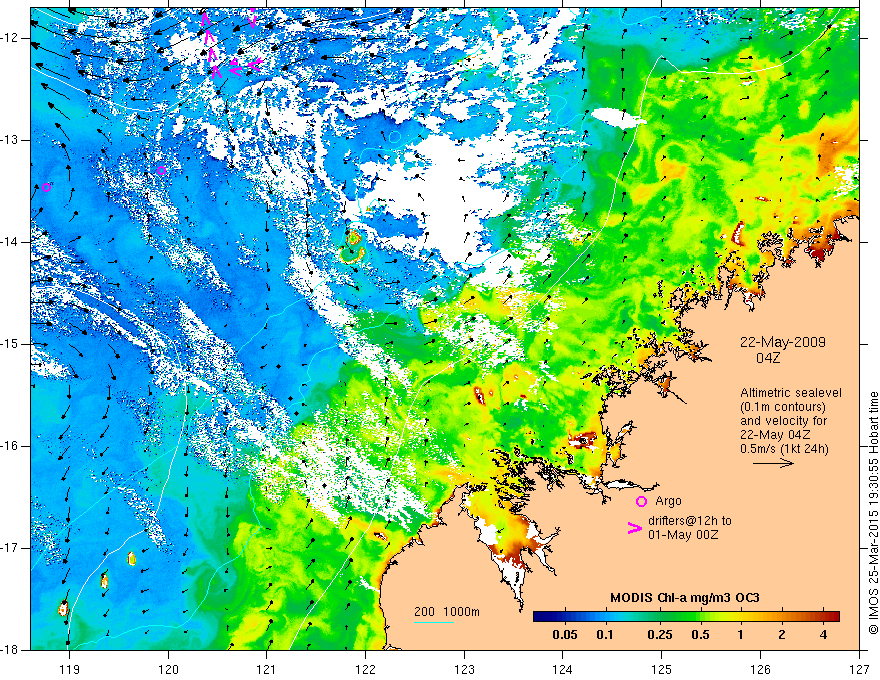Click the magenta drifters legend marker
The image size is (880, 680).
pos(635,527)
